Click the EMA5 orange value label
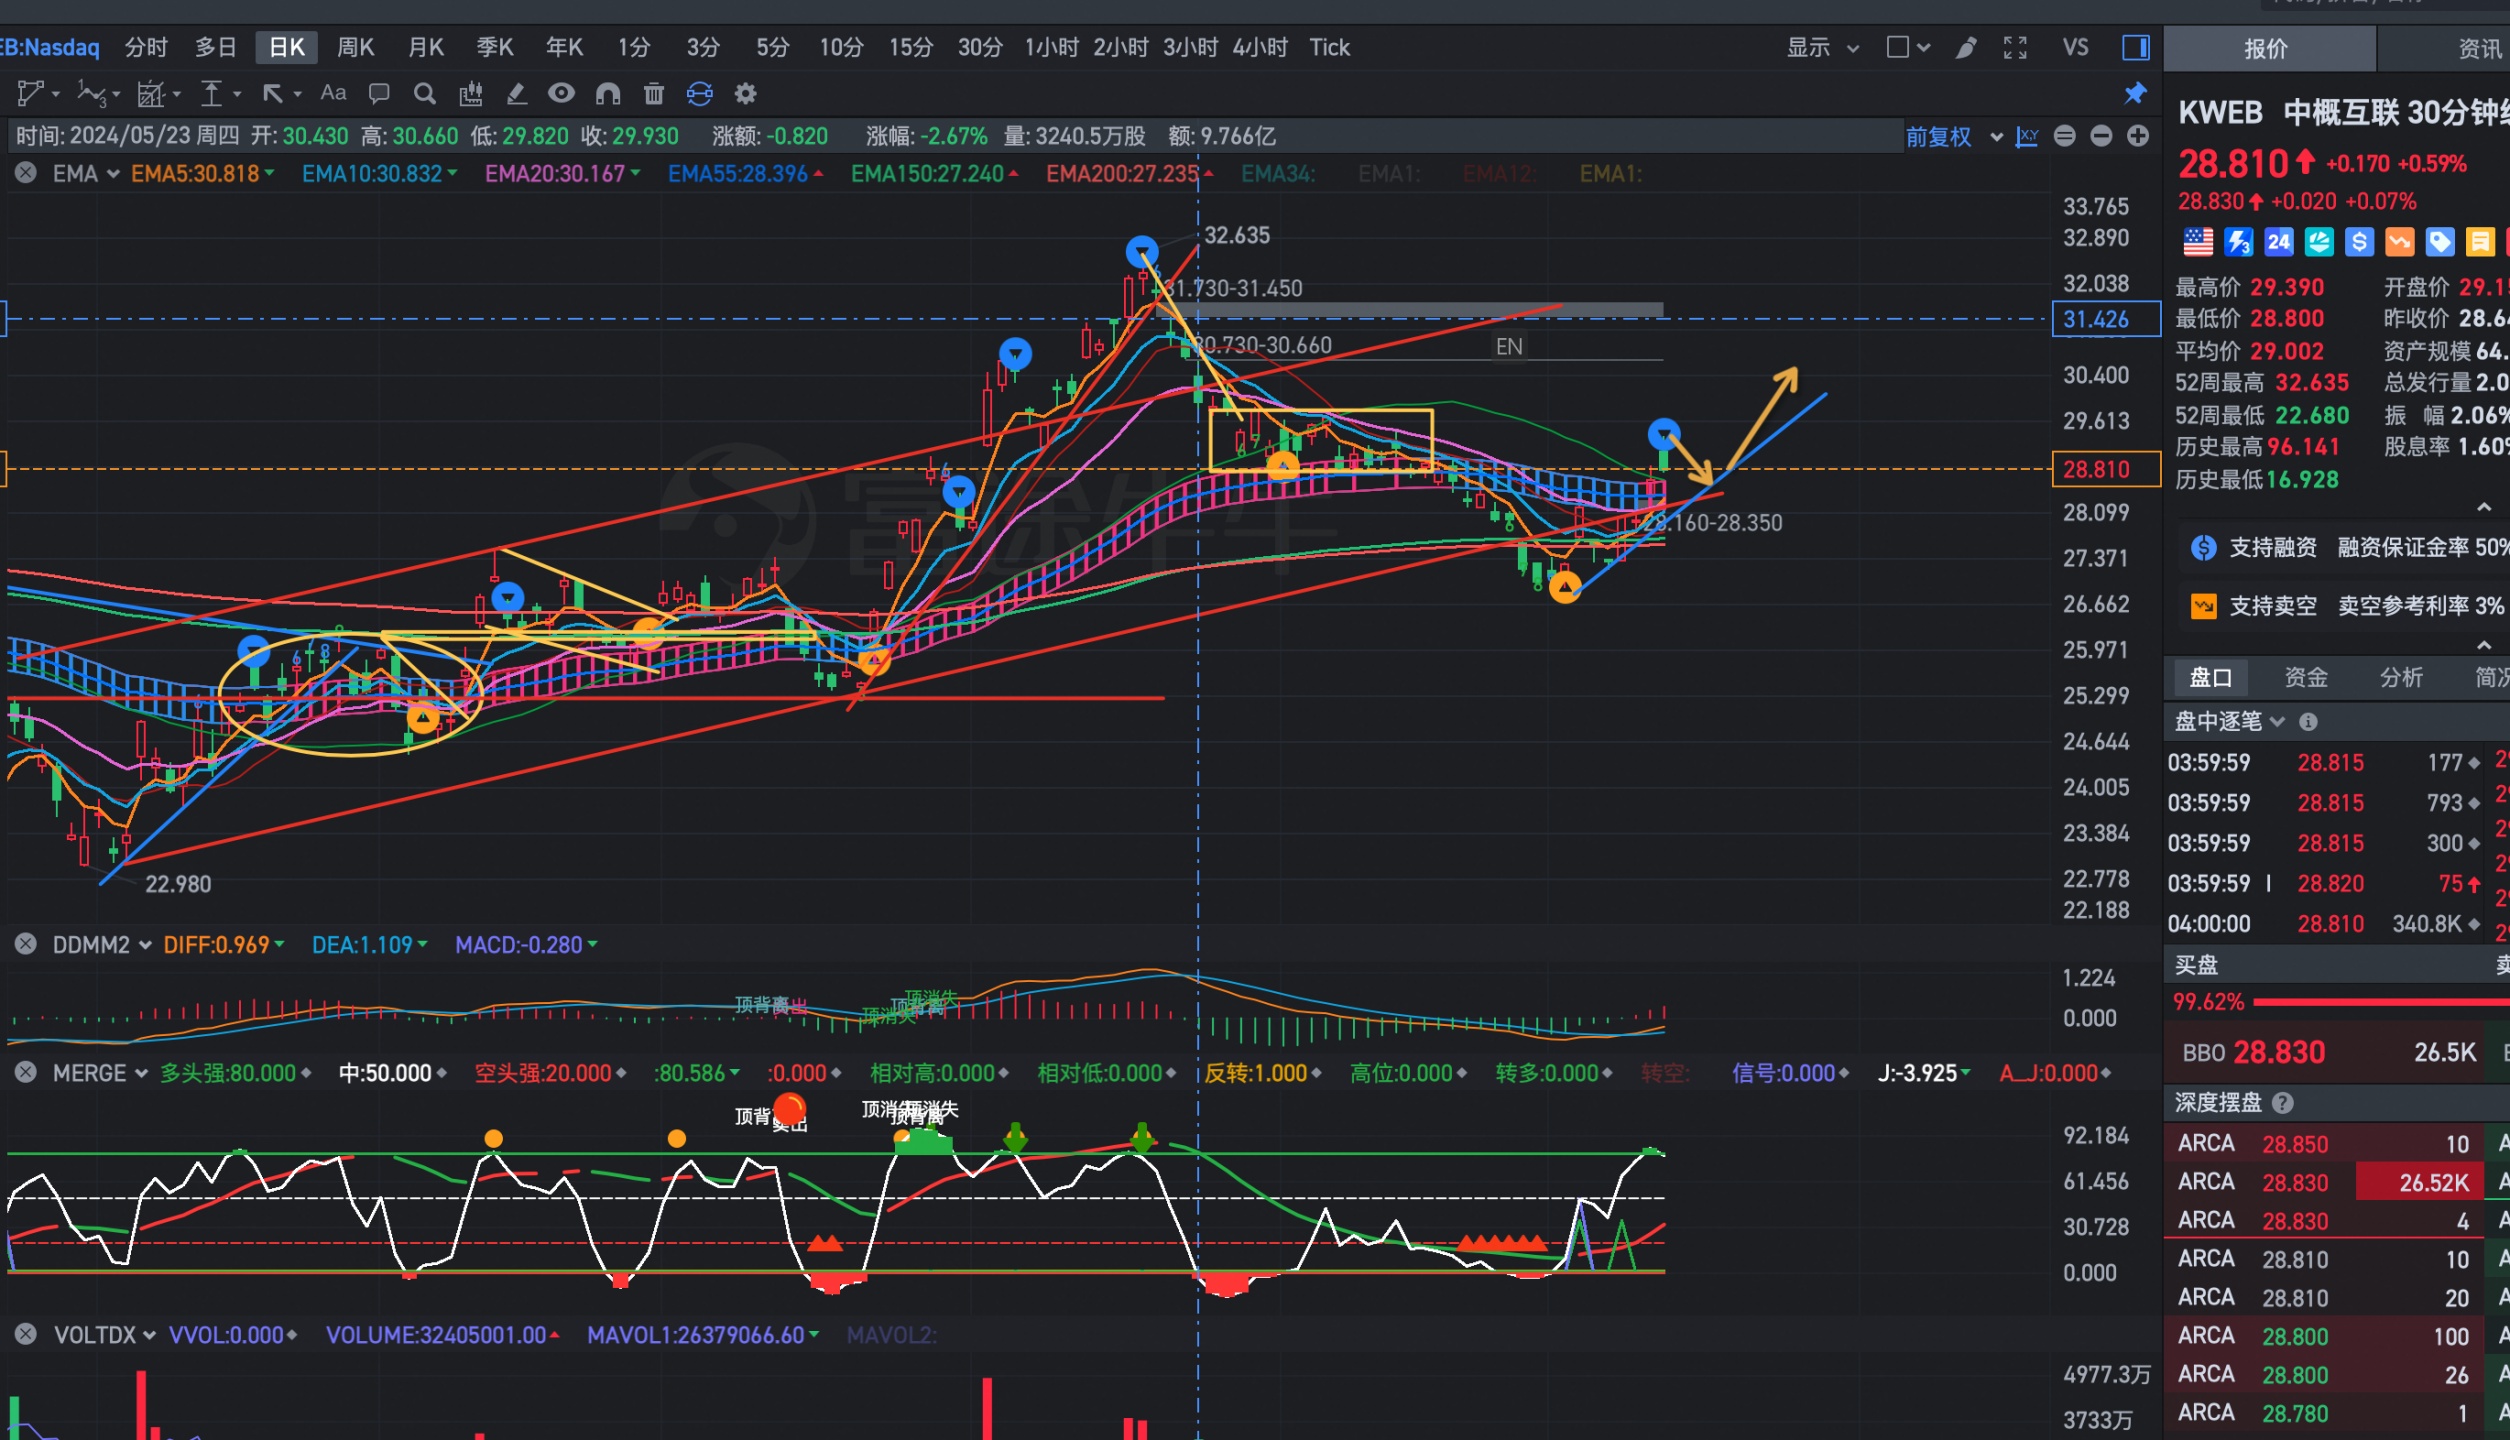Screen dimensions: 2510x1440 195,174
